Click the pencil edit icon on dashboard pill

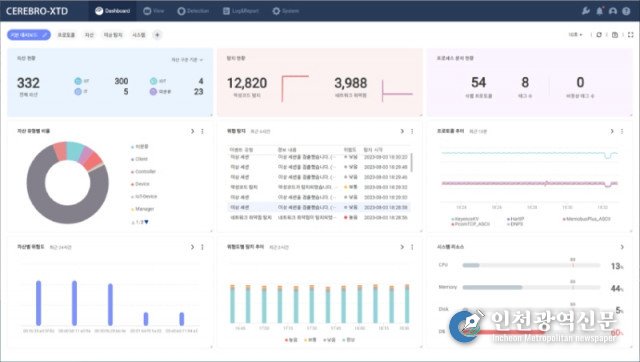(44, 35)
